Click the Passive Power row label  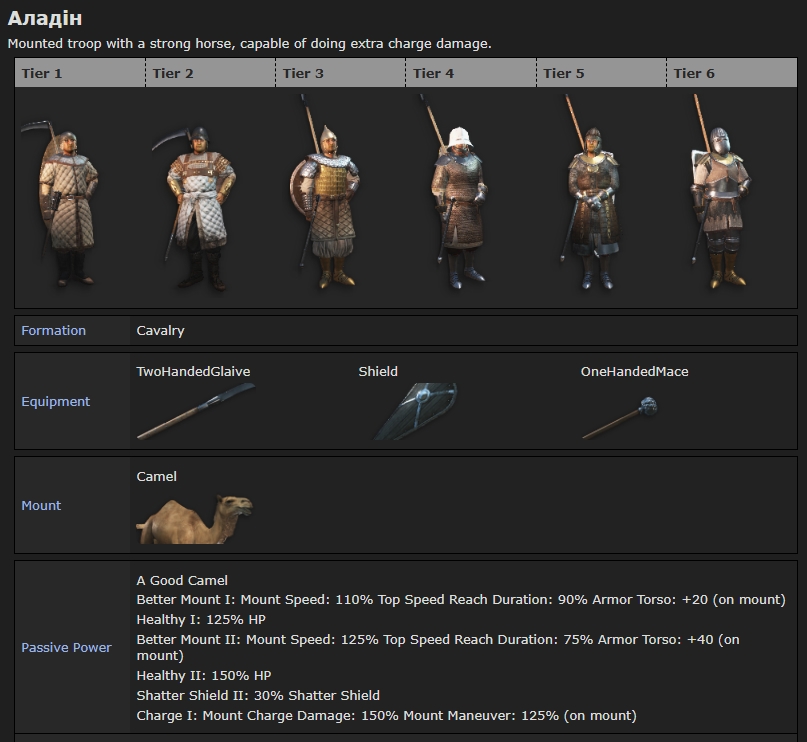click(66, 648)
